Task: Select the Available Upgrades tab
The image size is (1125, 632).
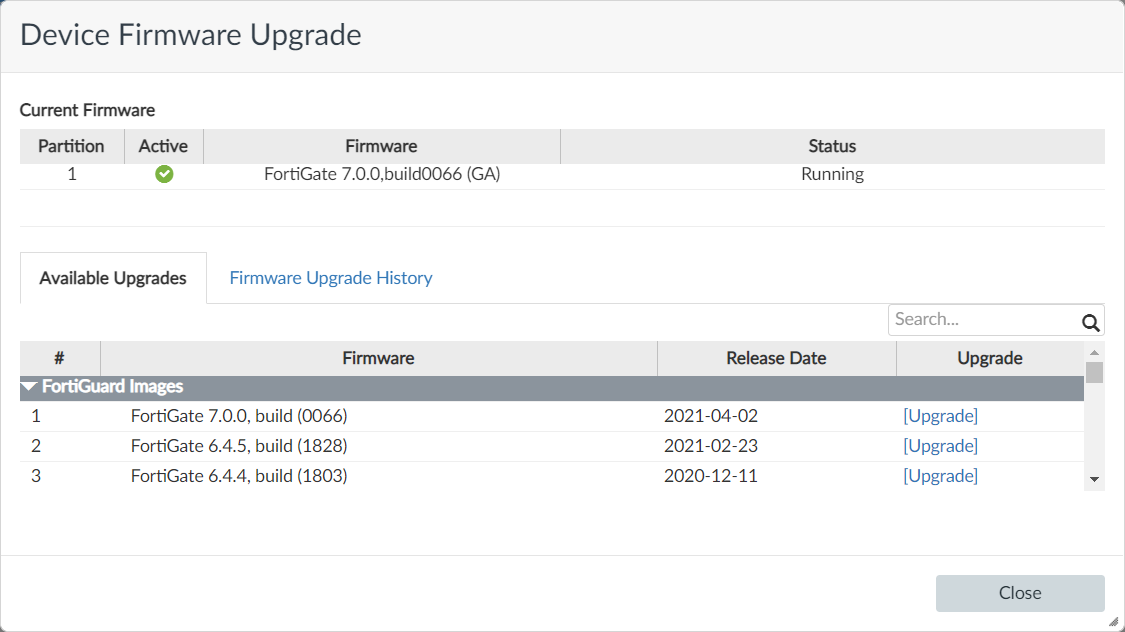Action: pyautogui.click(x=113, y=278)
